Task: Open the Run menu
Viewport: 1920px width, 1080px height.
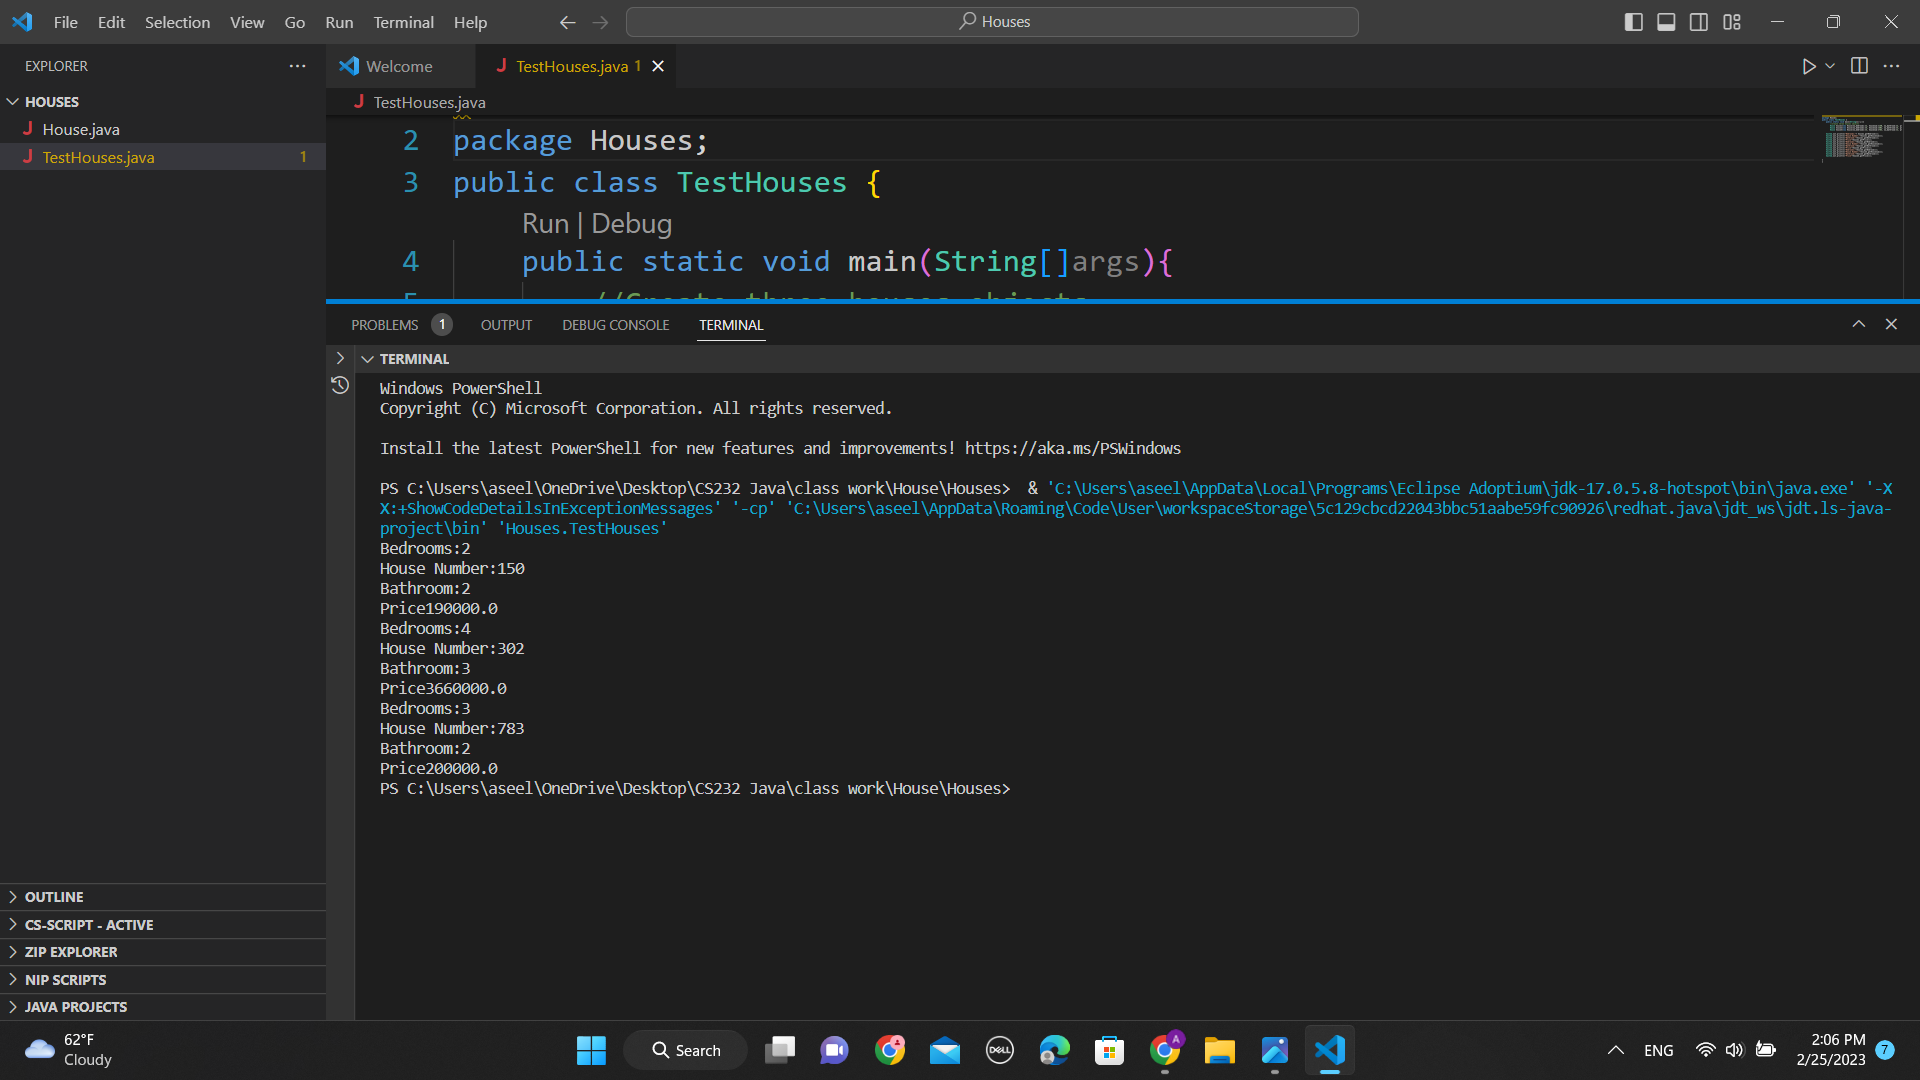Action: pyautogui.click(x=339, y=22)
